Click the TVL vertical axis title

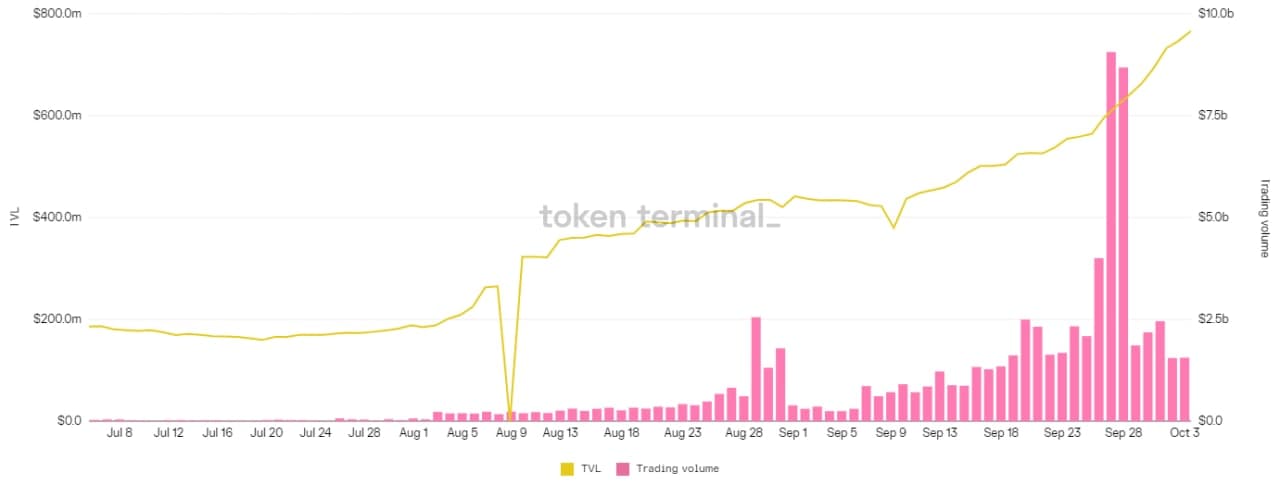pyautogui.click(x=14, y=217)
